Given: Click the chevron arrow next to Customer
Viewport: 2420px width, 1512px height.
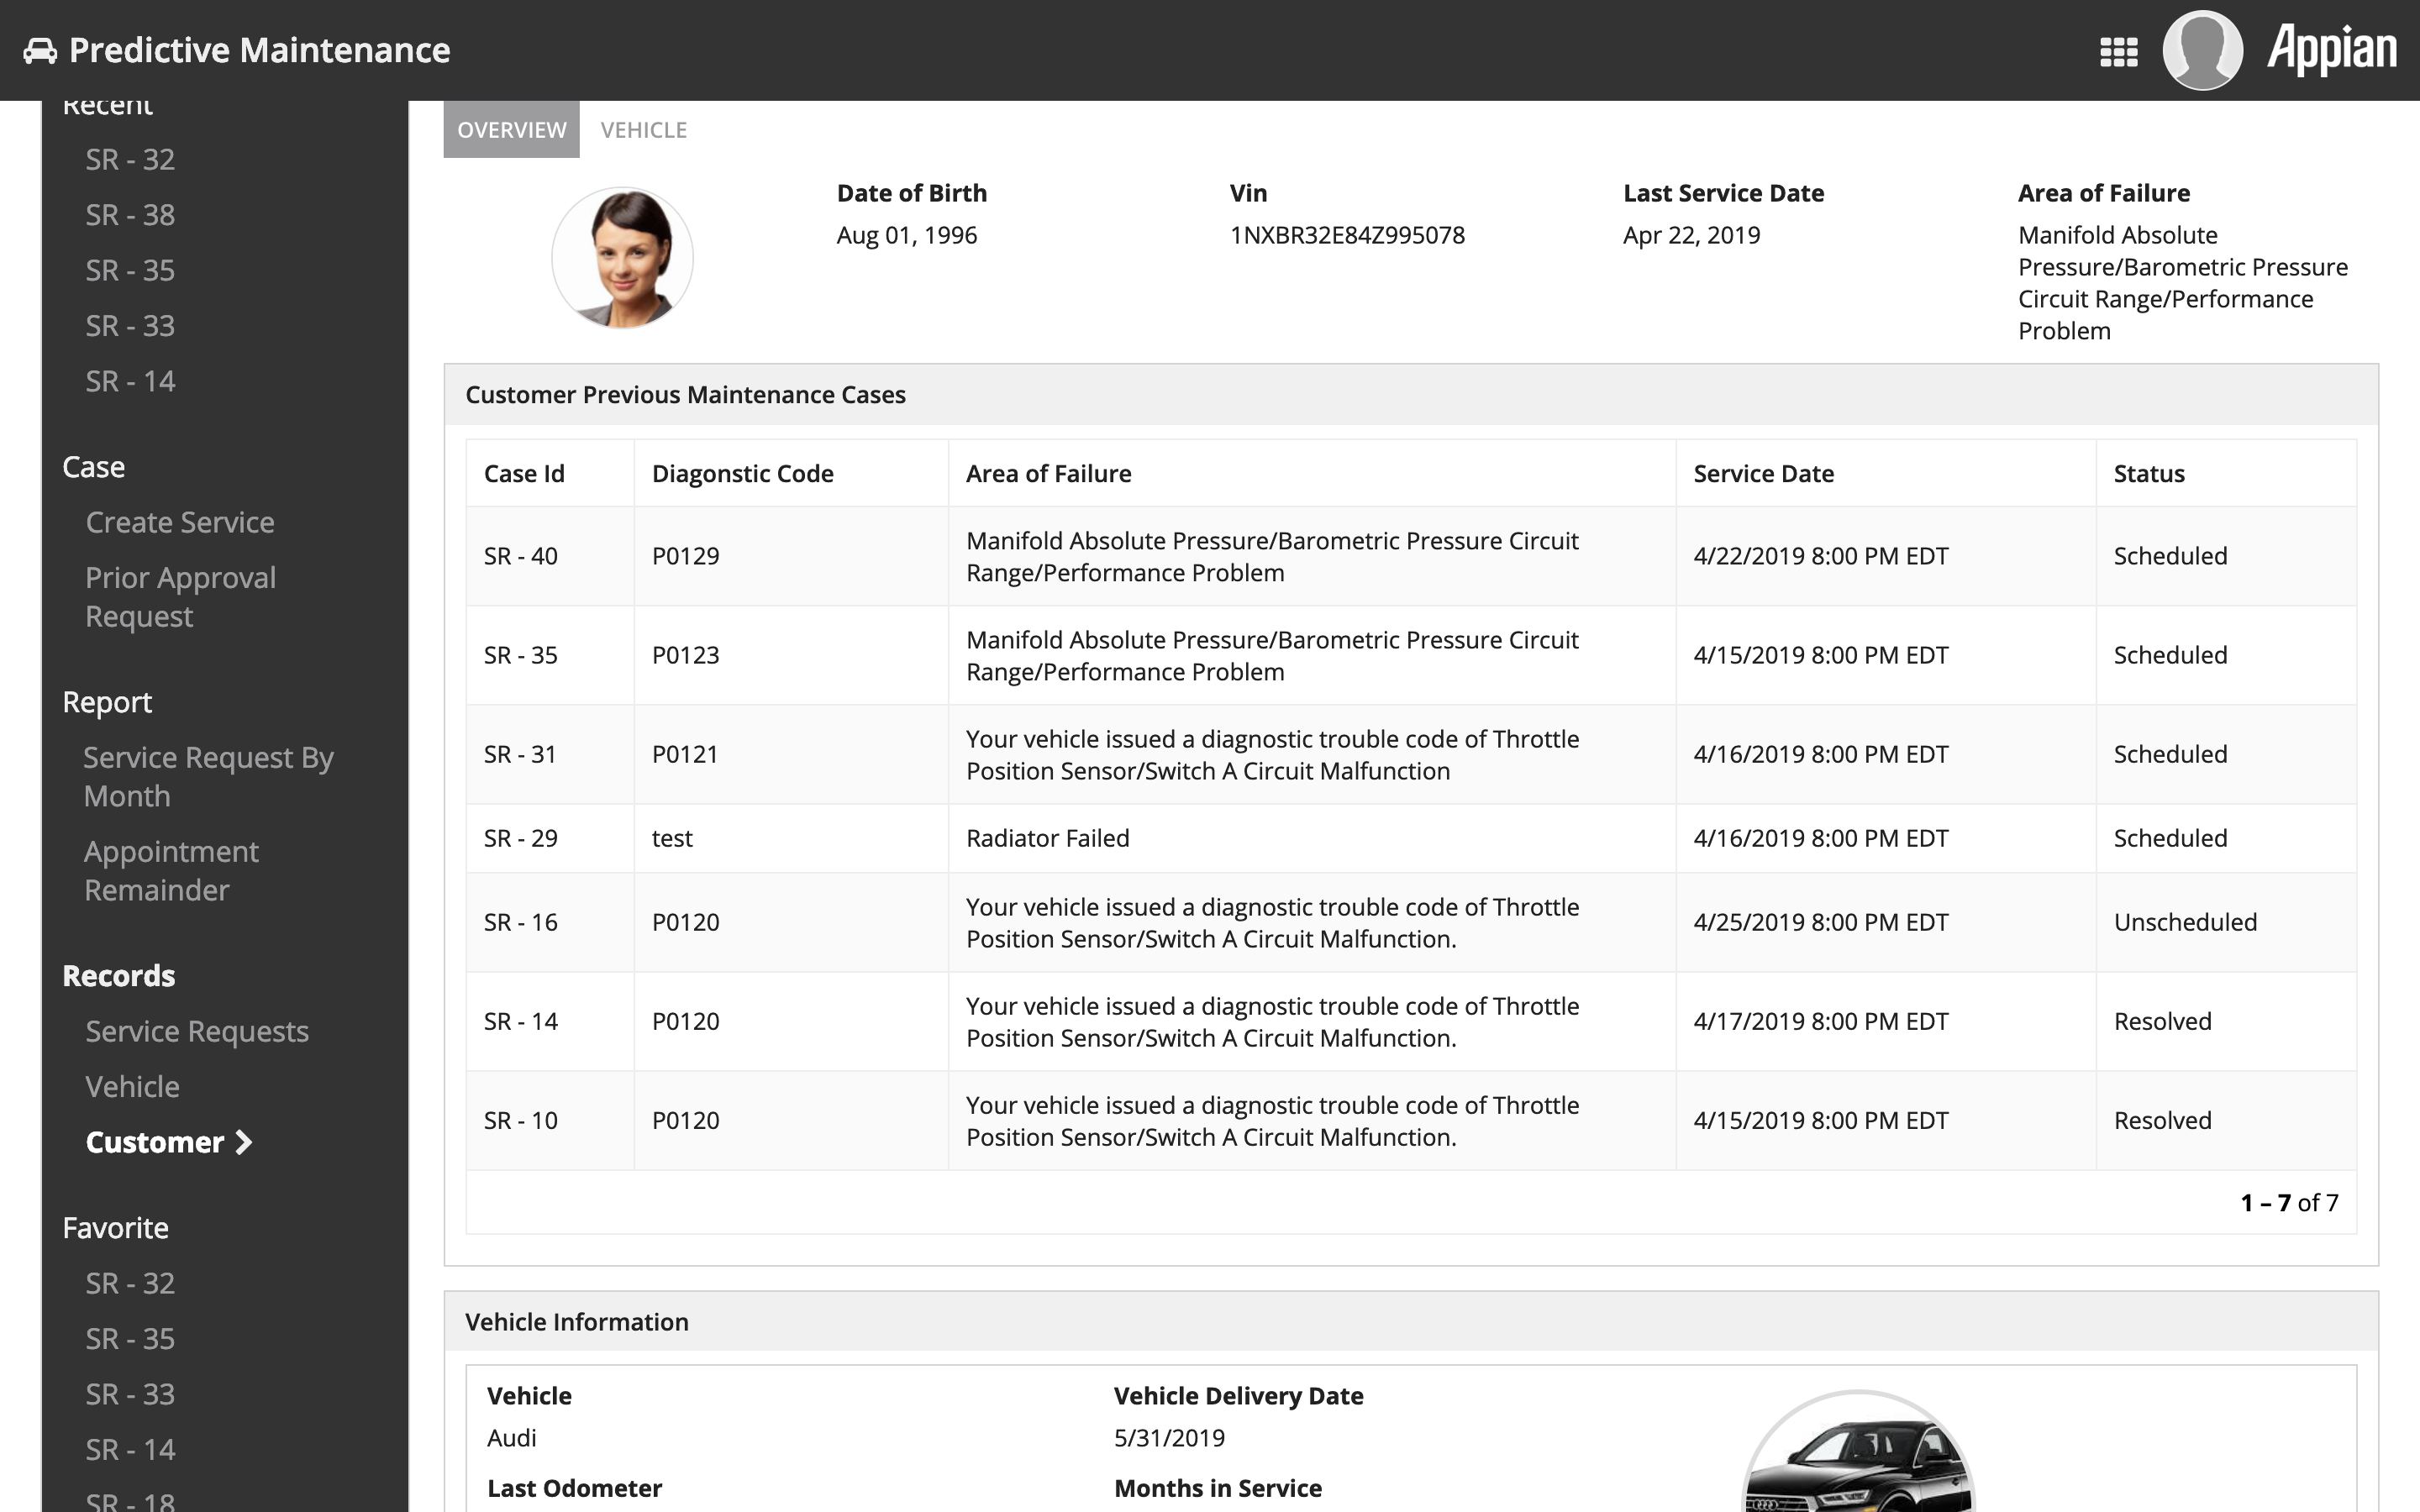Looking at the screenshot, I should (x=243, y=1142).
